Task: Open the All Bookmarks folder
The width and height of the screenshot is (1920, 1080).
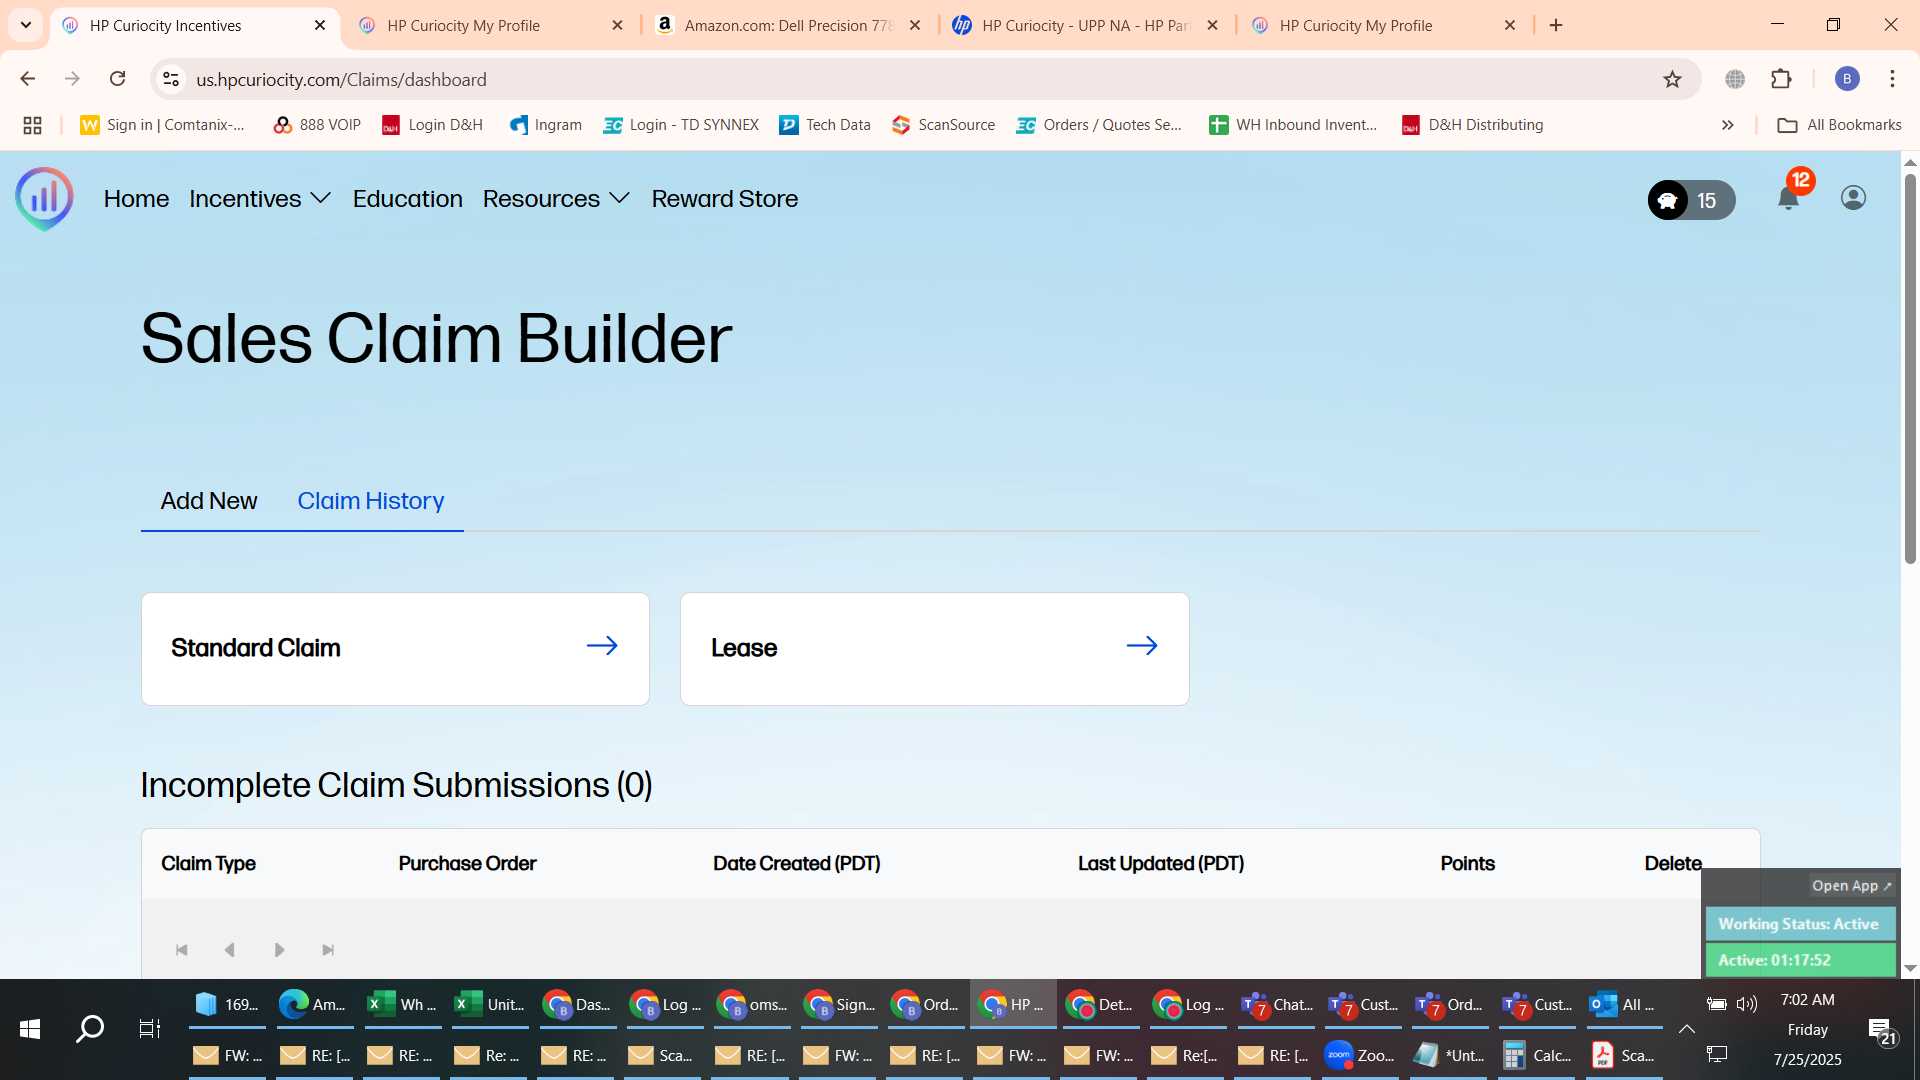Action: point(1839,125)
